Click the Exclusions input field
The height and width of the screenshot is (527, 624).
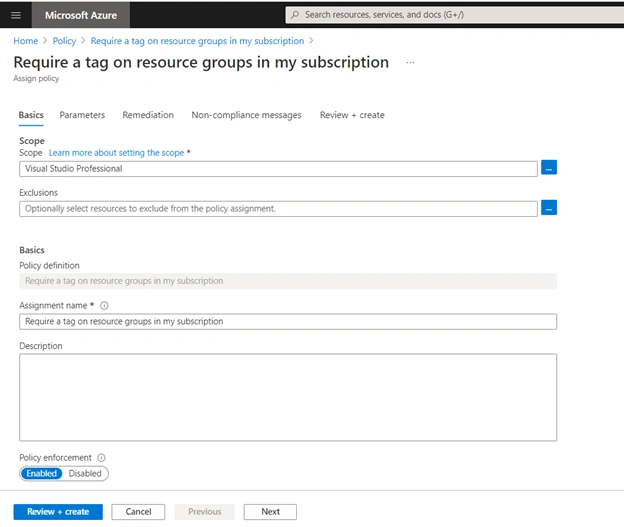[x=278, y=209]
